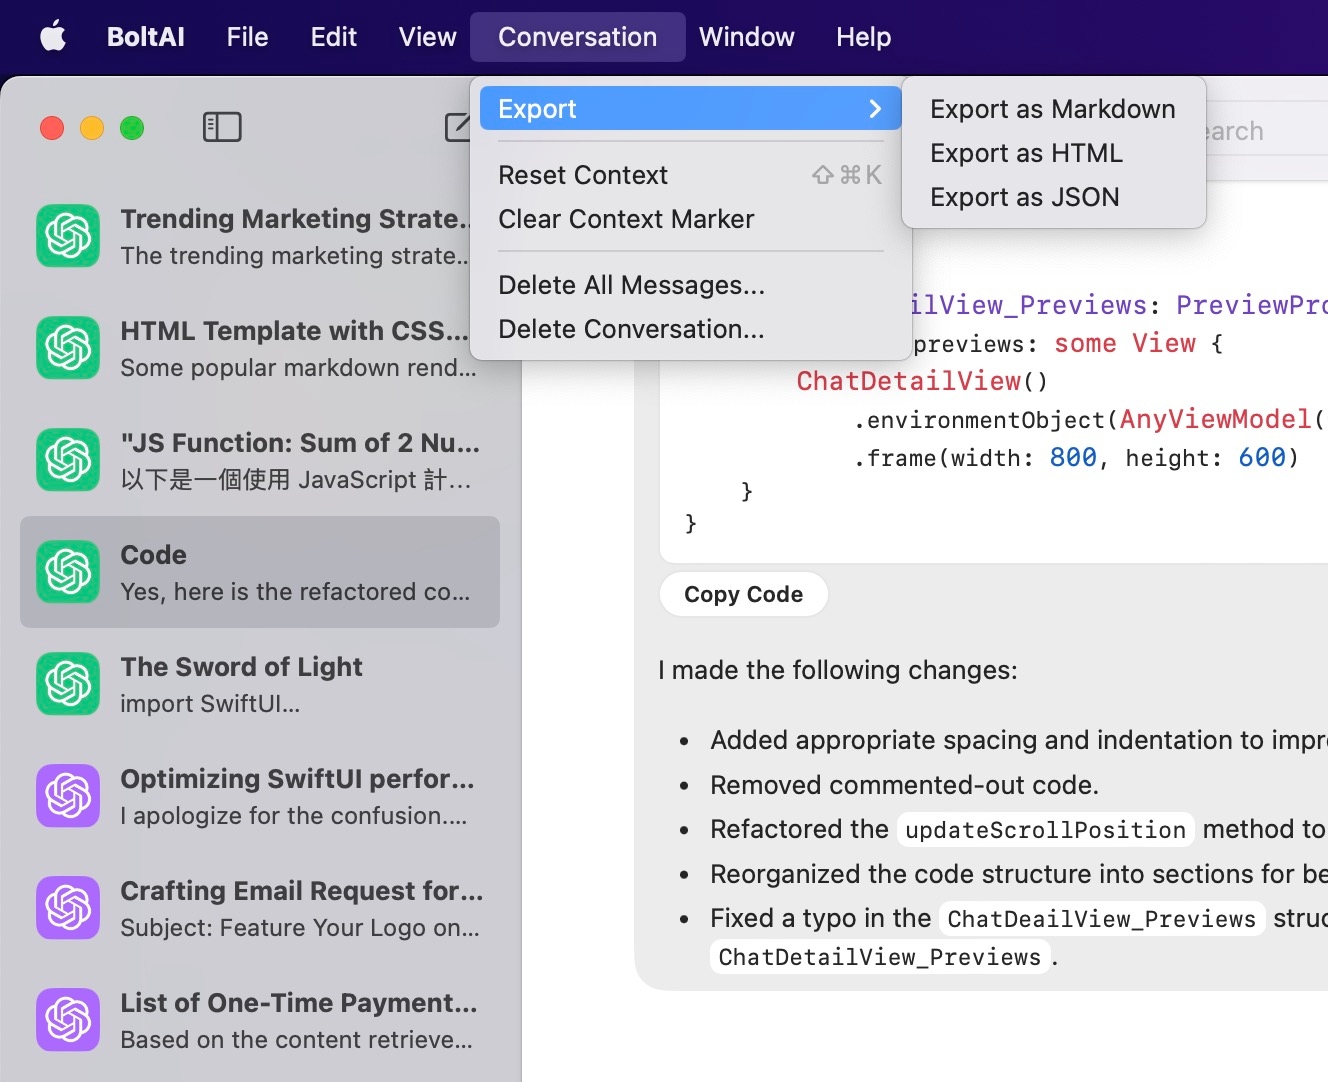Choose Export as Markdown
This screenshot has width=1328, height=1082.
1052,109
